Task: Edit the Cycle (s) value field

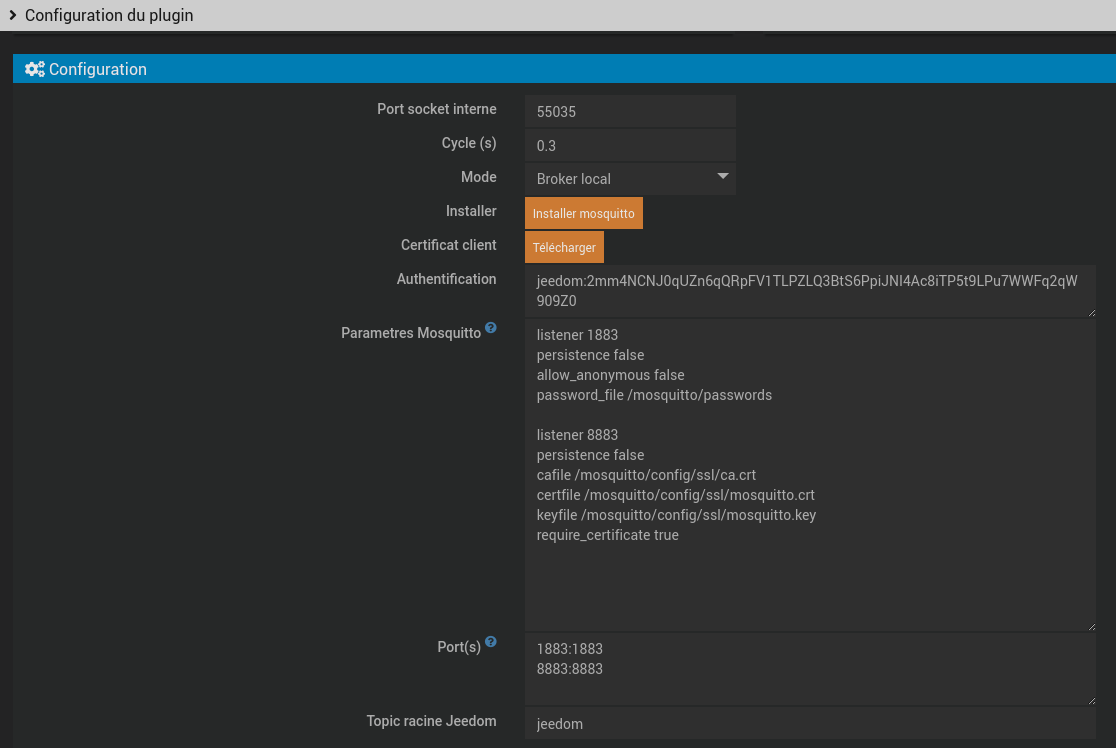Action: [x=630, y=145]
